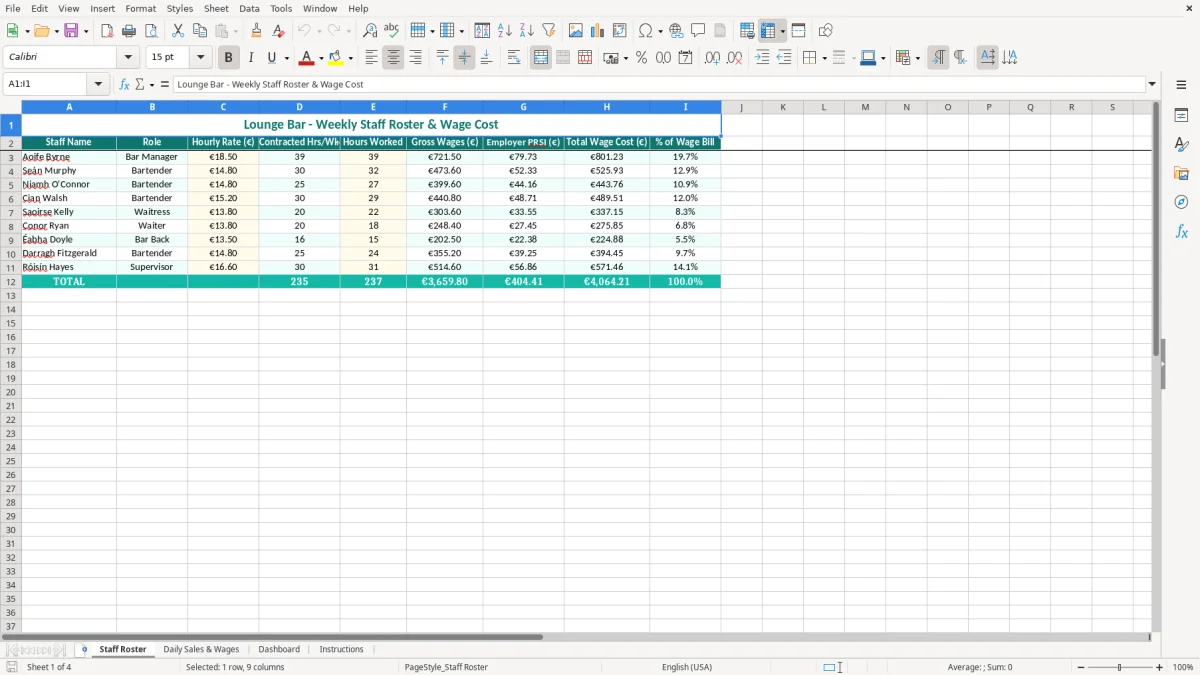Open Find & Replace icon
The image size is (1200, 675).
(x=369, y=31)
